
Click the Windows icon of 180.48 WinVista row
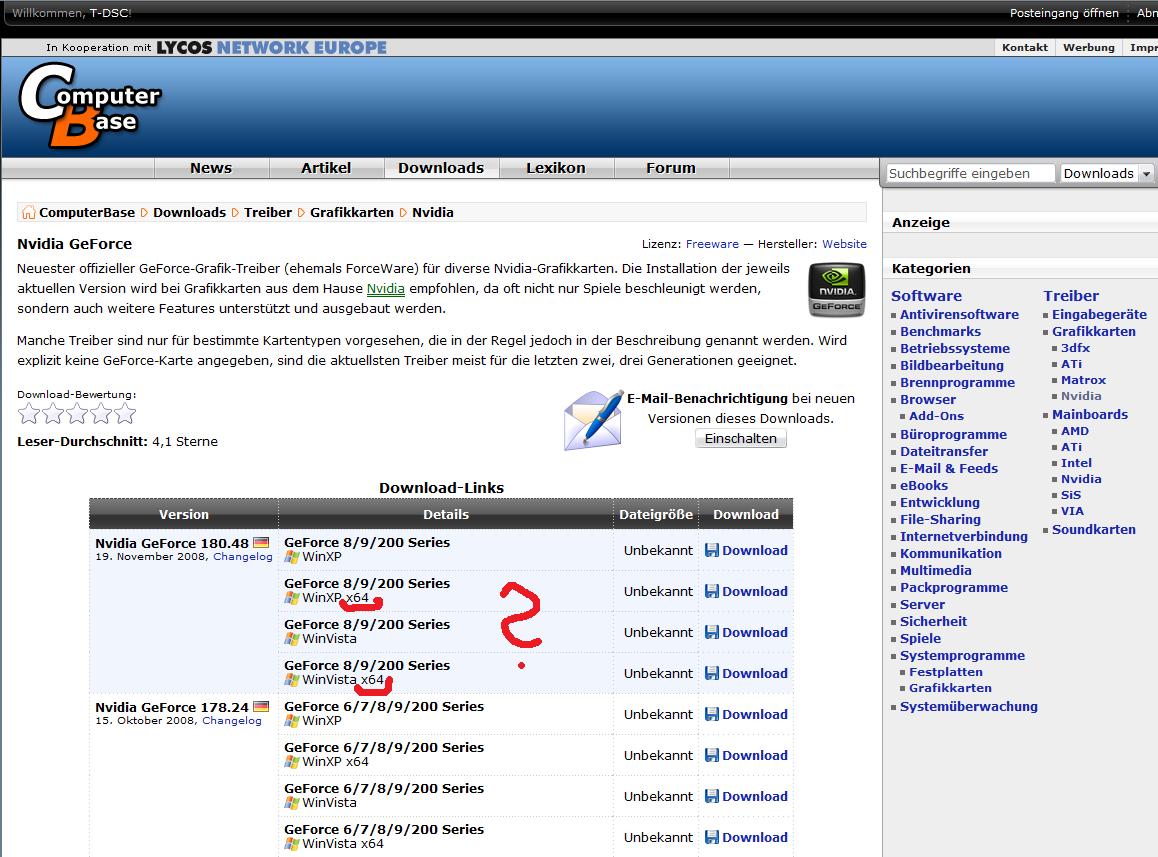tap(292, 639)
